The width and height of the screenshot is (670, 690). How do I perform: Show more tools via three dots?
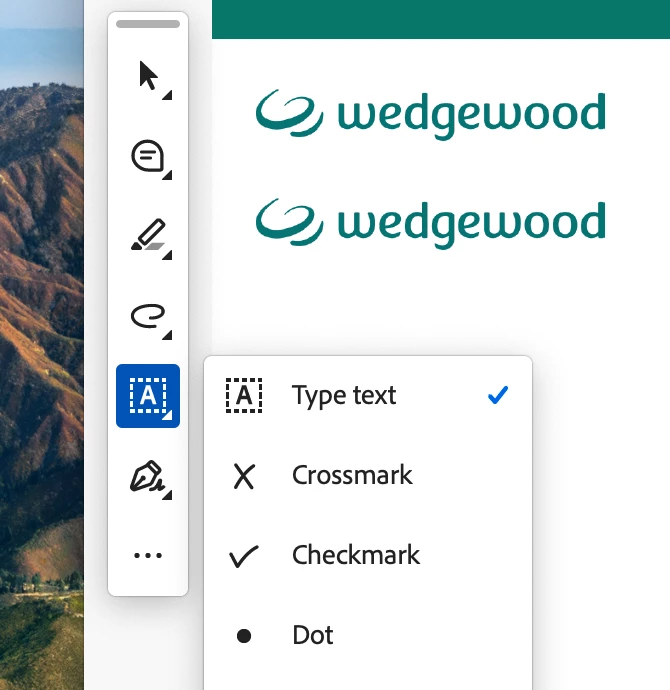pos(148,555)
